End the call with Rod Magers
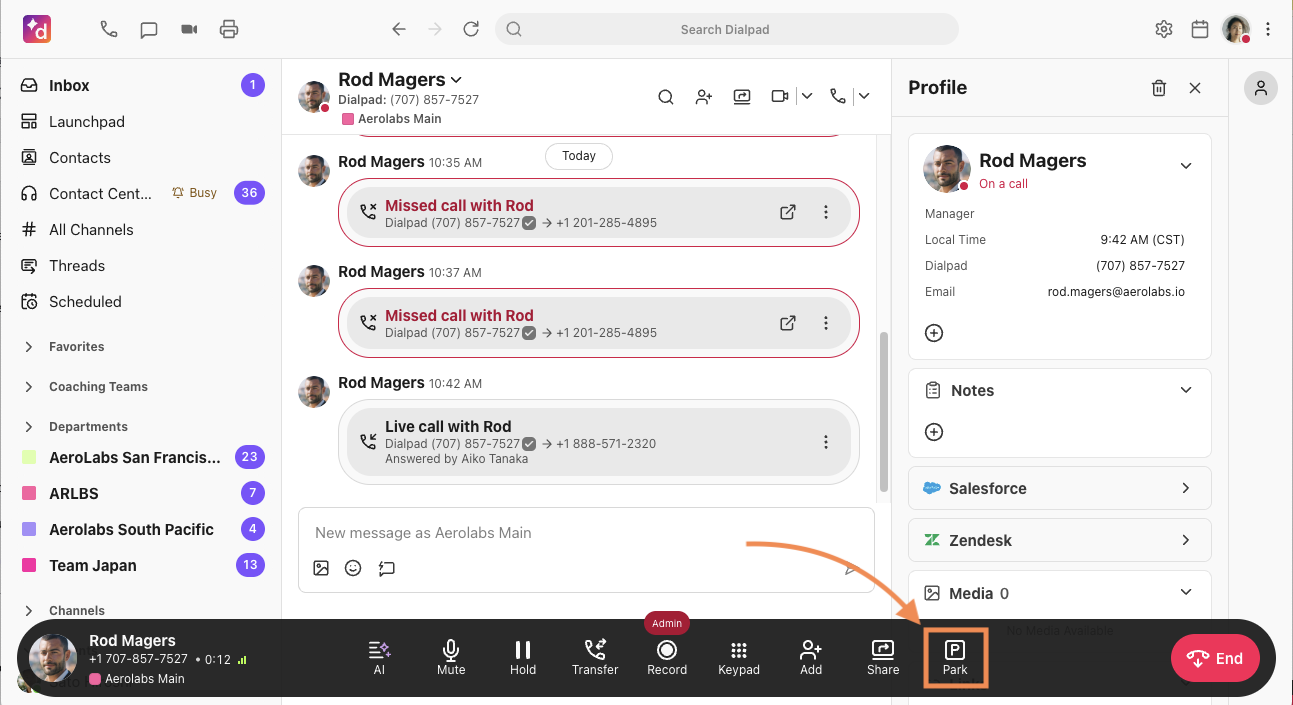The height and width of the screenshot is (705, 1293). tap(1215, 658)
